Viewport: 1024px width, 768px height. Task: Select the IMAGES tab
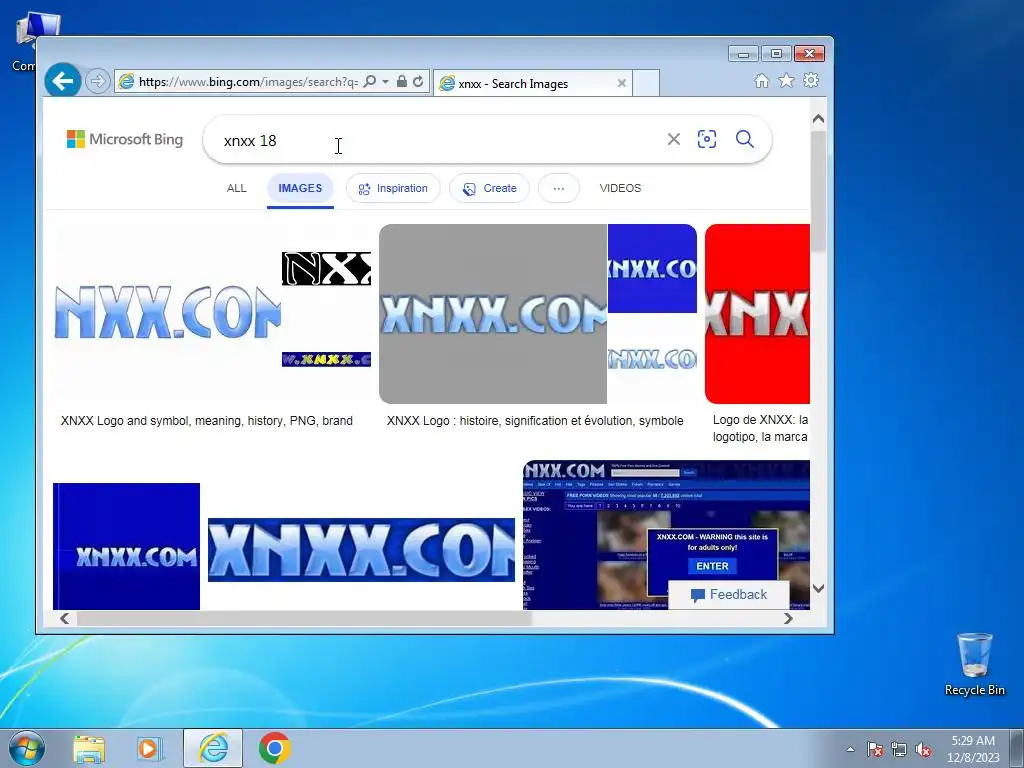[x=300, y=188]
